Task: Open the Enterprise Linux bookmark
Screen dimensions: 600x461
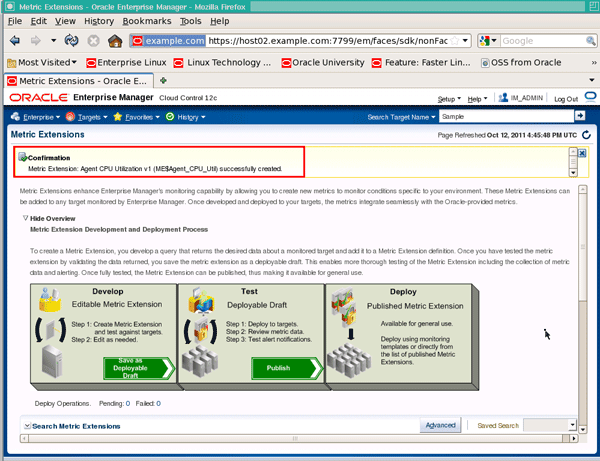Action: [x=126, y=62]
